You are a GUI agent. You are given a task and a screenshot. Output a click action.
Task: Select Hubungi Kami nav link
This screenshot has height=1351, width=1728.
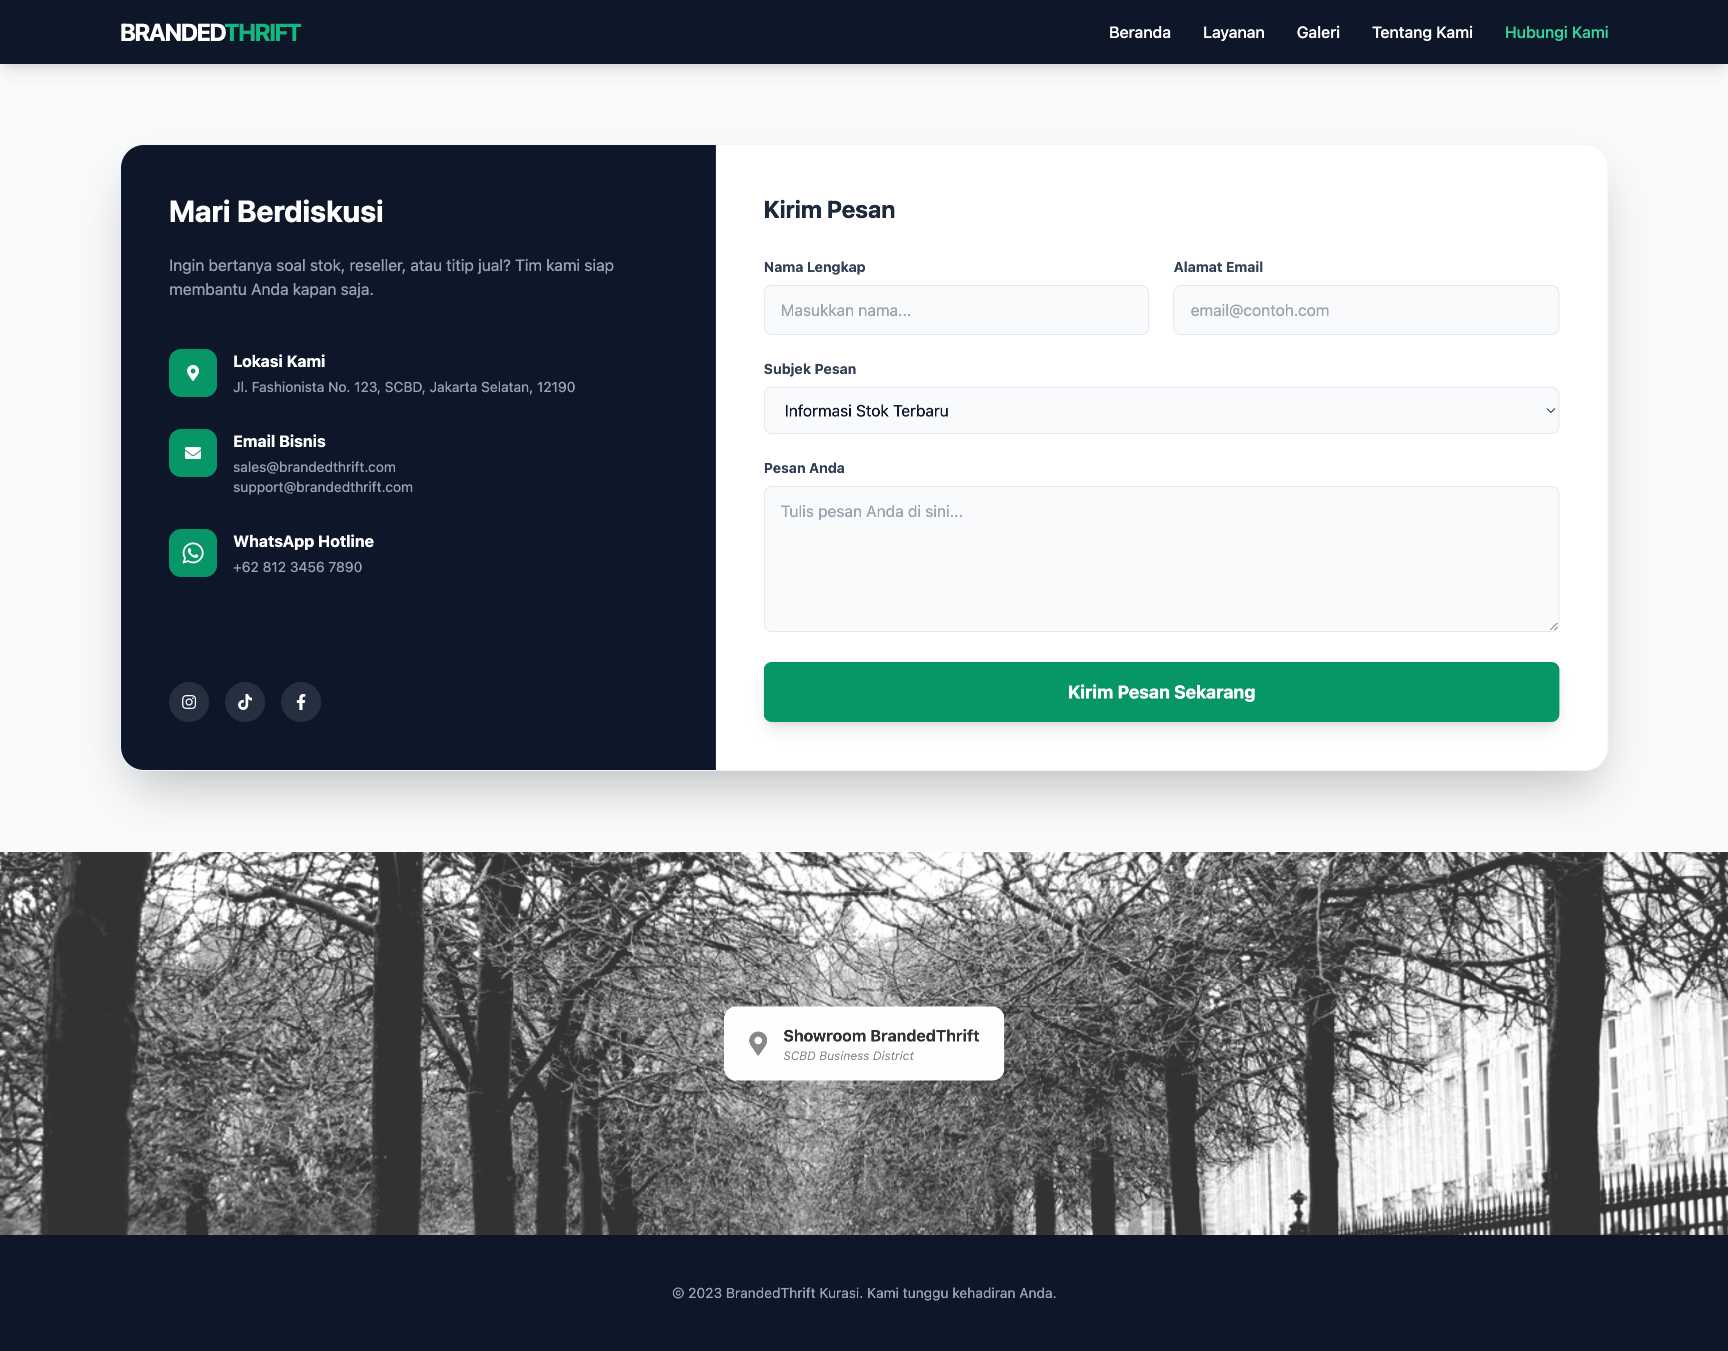(x=1555, y=32)
